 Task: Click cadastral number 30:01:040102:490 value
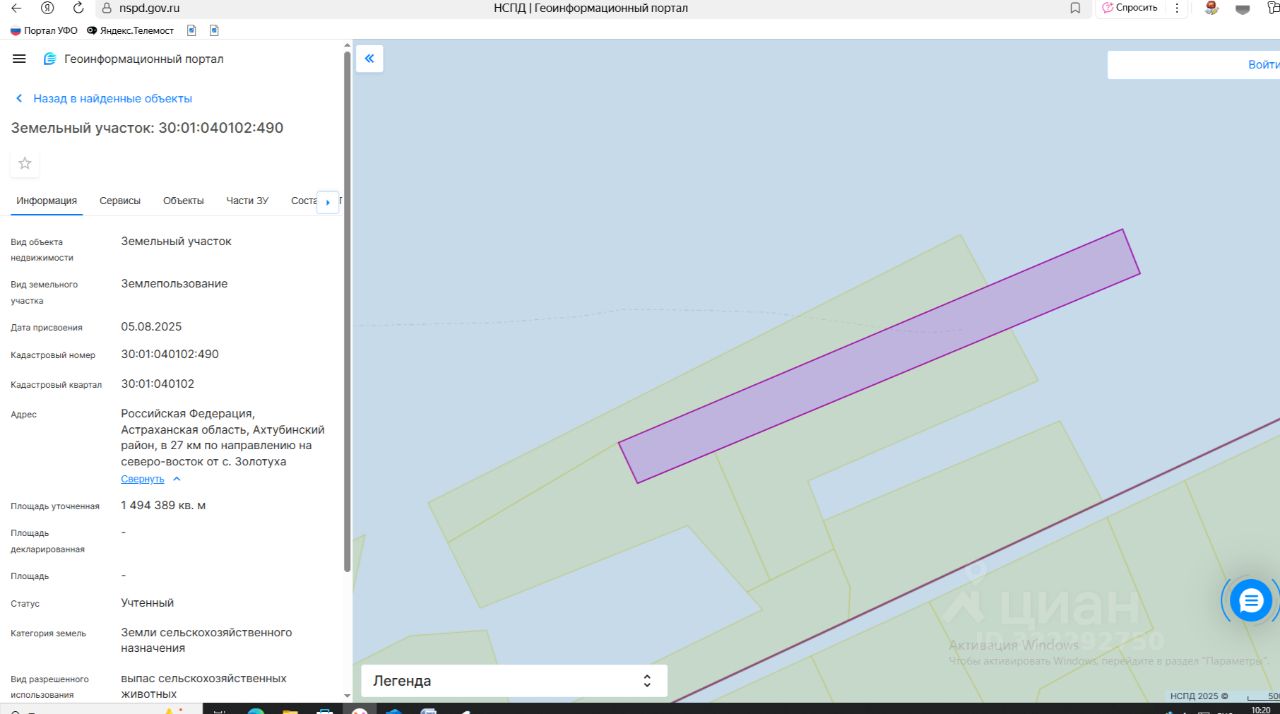point(170,354)
